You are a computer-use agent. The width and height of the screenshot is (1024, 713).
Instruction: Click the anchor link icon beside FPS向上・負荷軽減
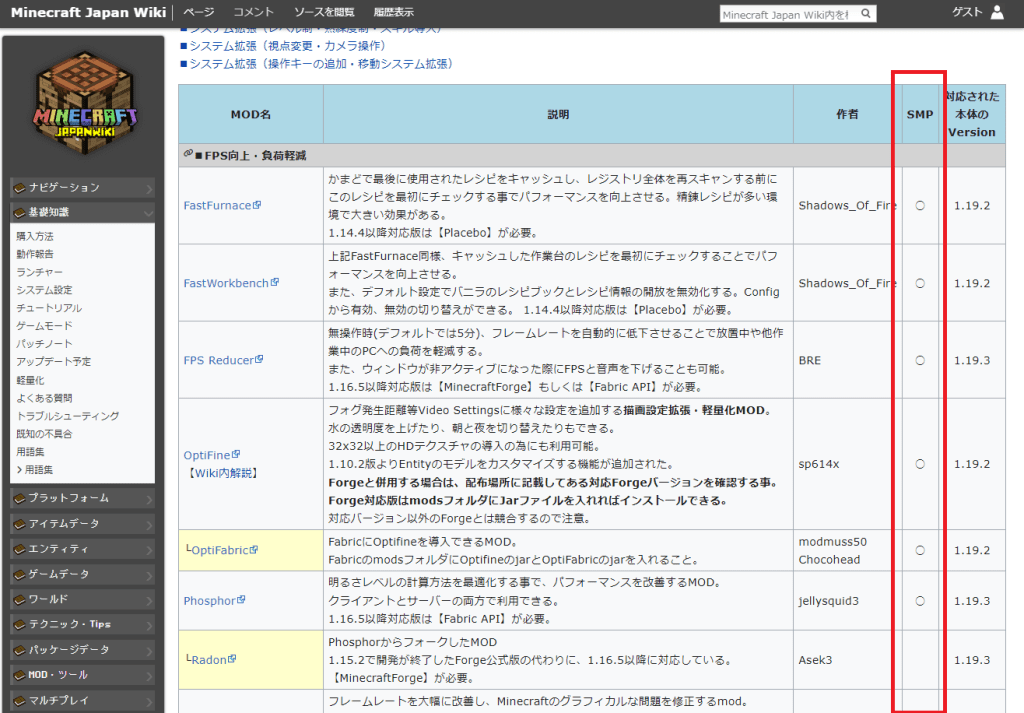coord(188,153)
